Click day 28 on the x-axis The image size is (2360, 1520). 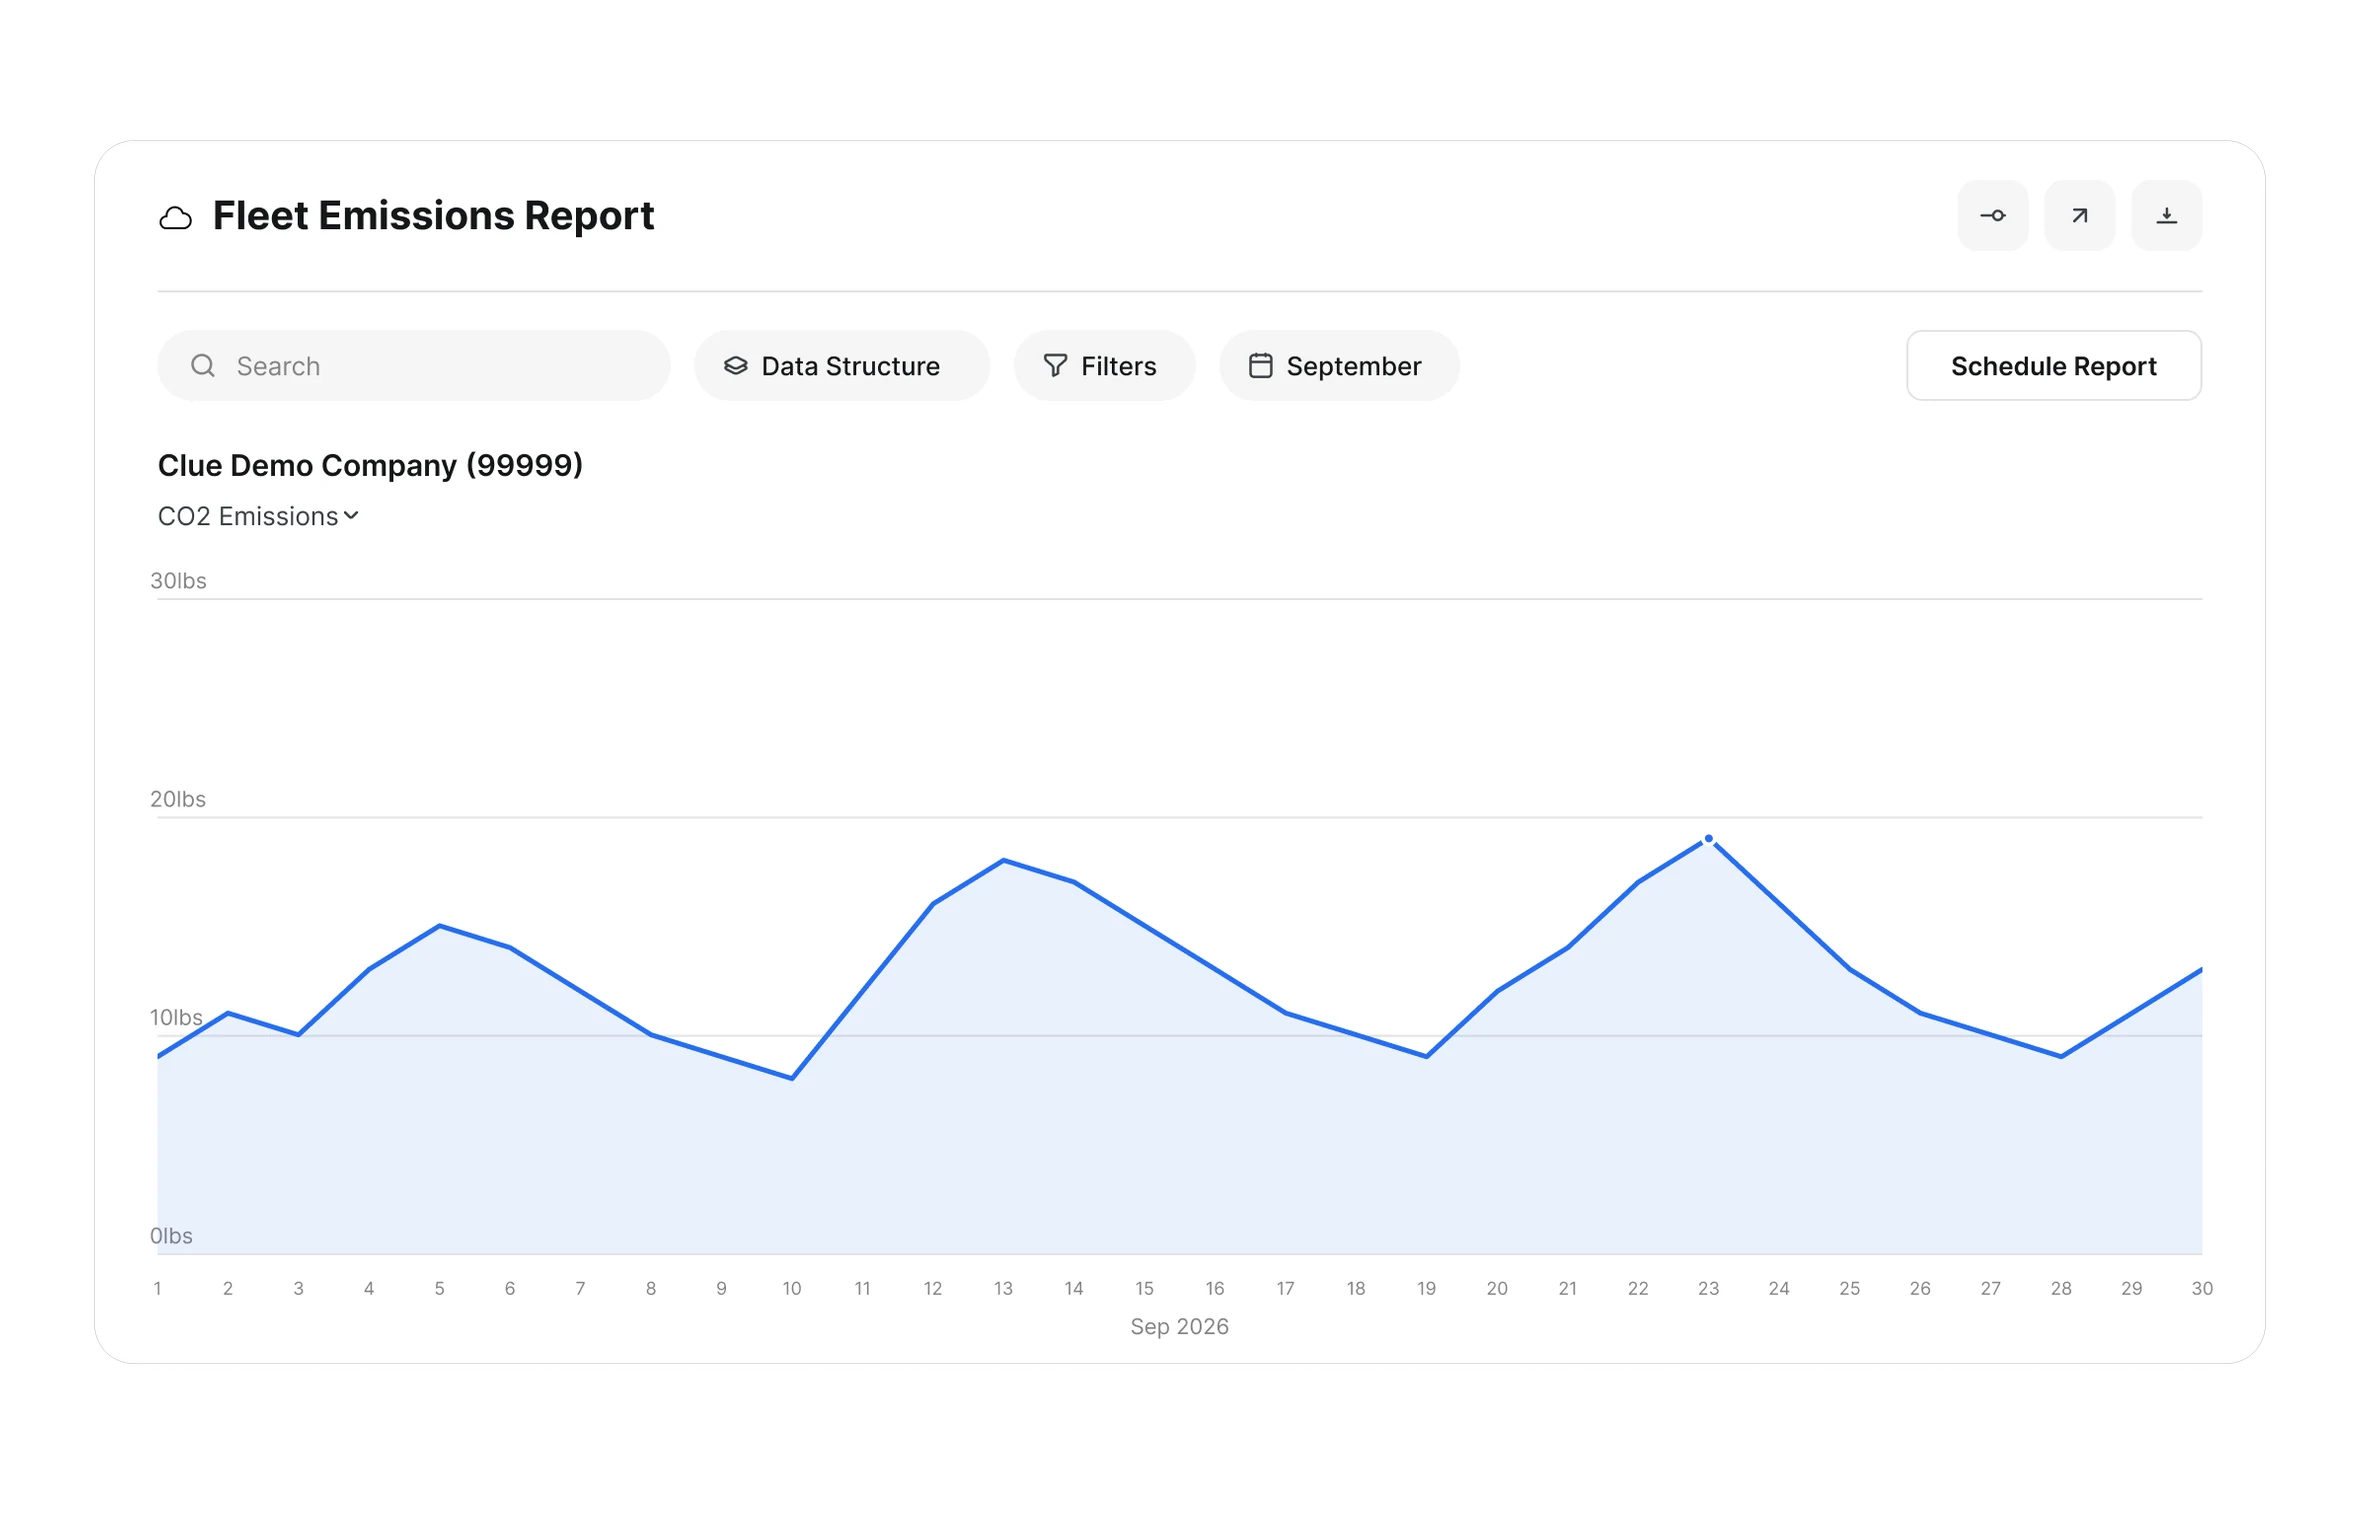(2061, 1288)
